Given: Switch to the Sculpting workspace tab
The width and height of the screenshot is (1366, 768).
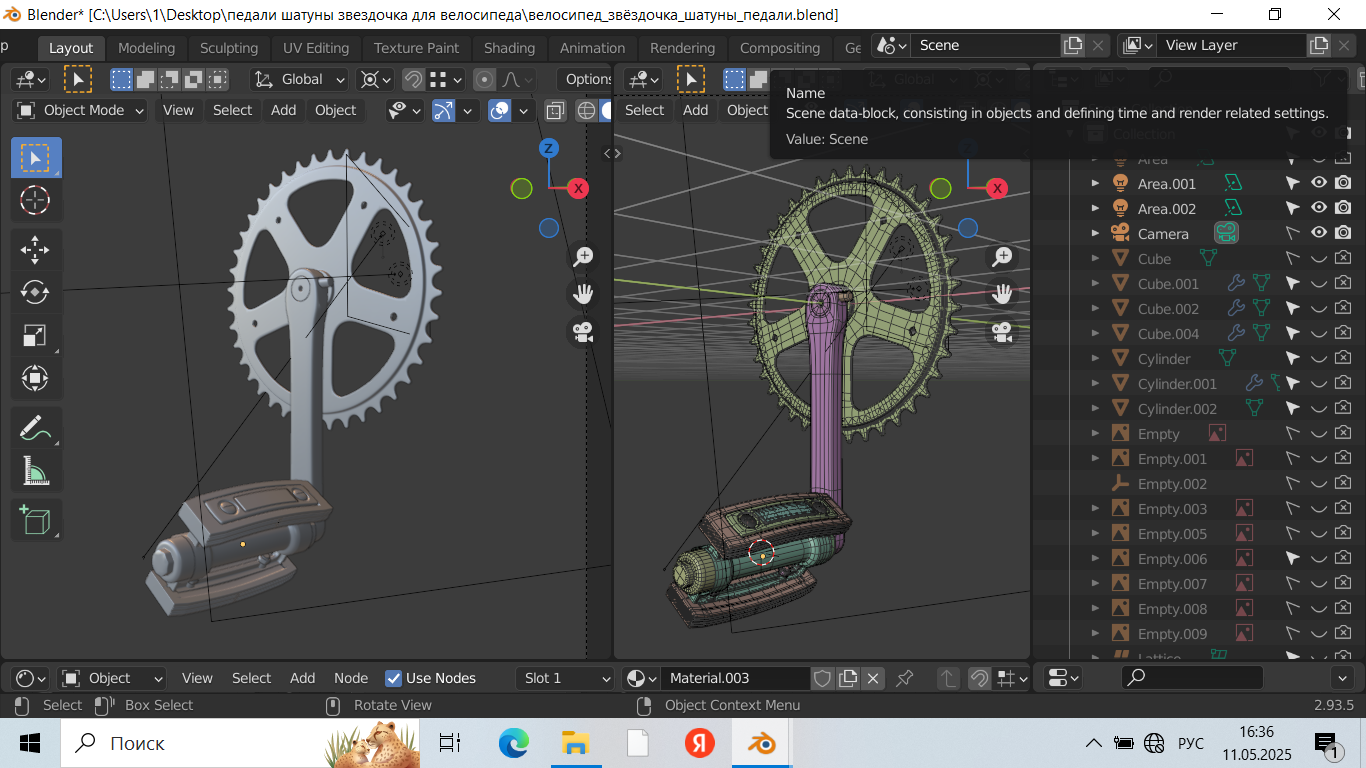Looking at the screenshot, I should tap(228, 48).
